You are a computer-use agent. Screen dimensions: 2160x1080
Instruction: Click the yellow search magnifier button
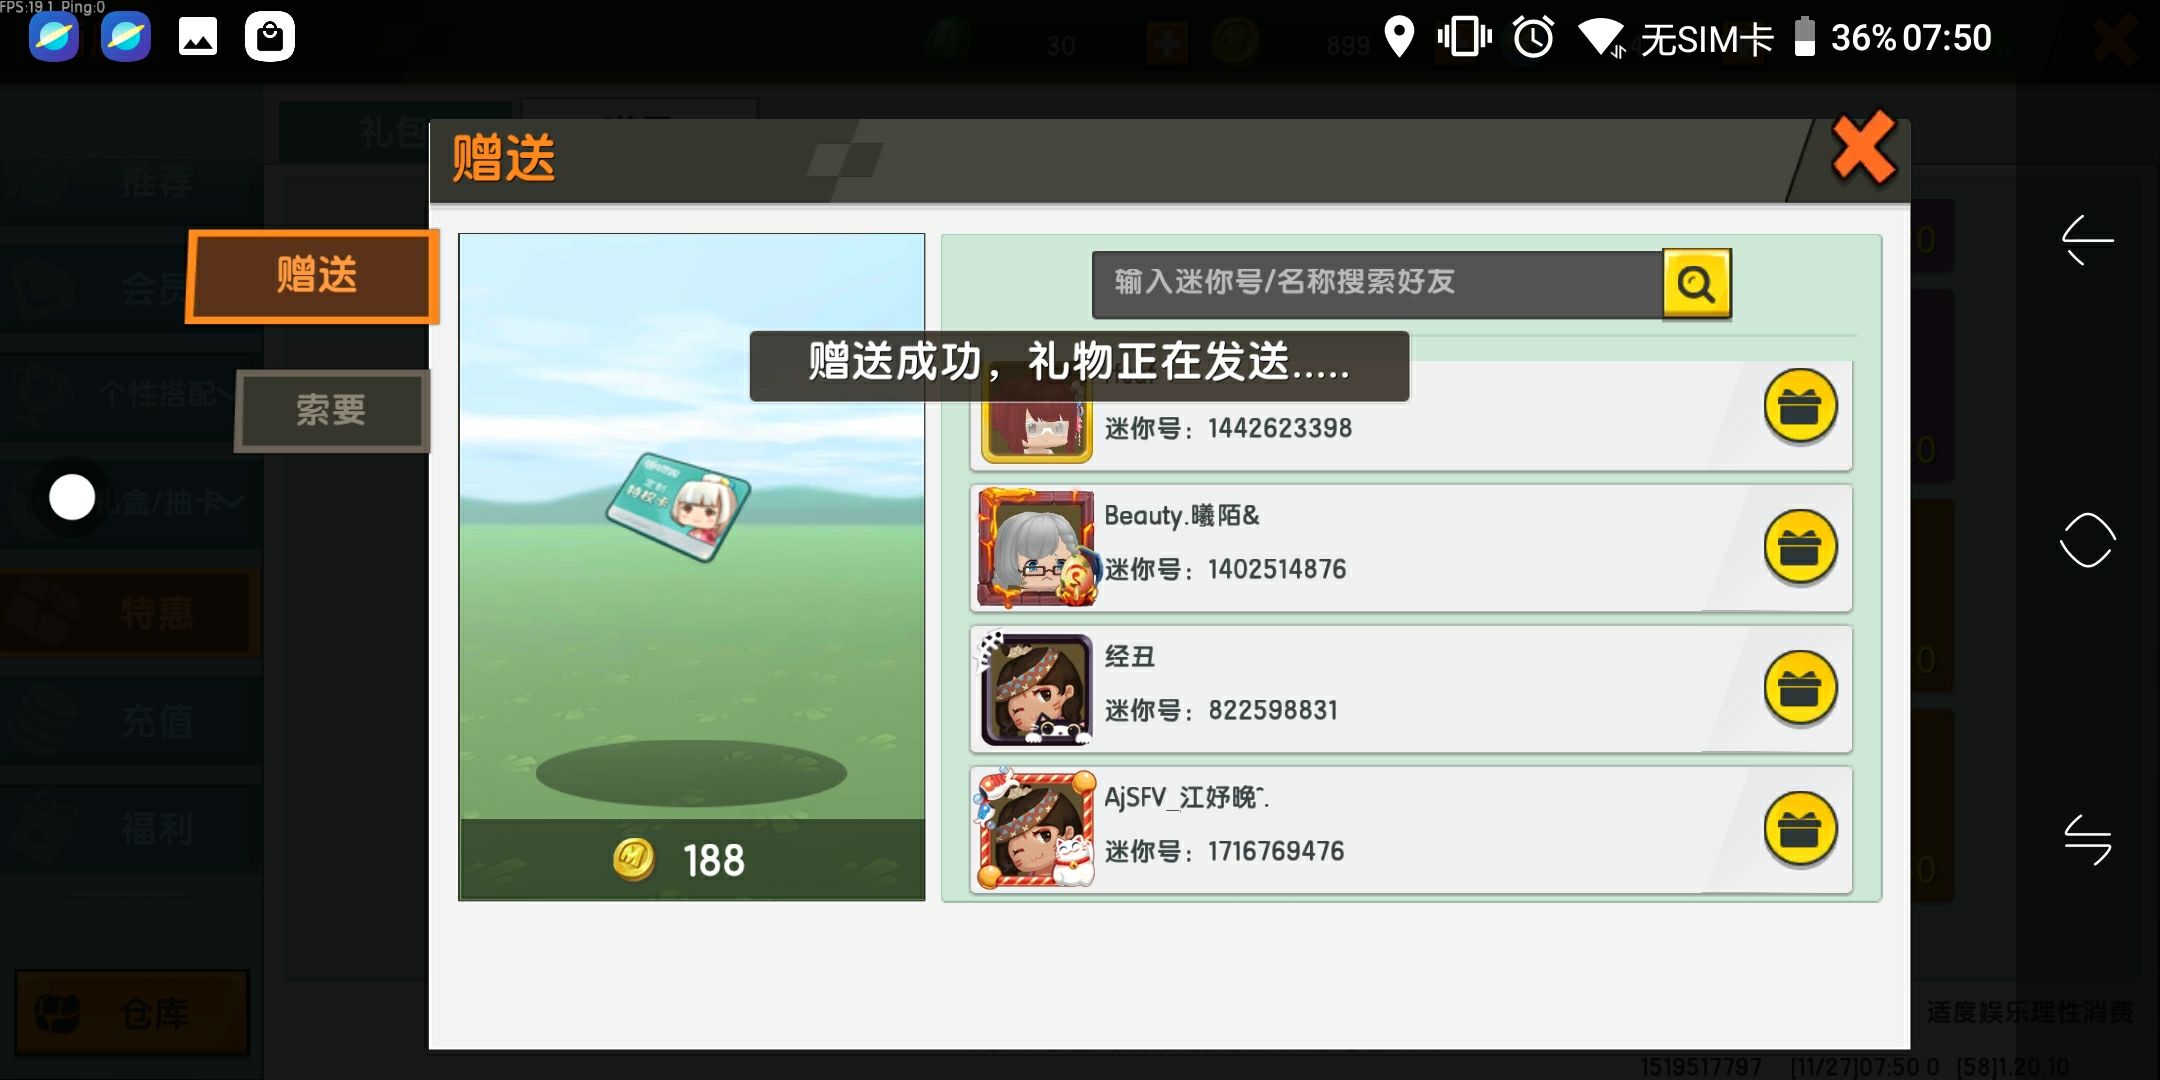click(x=1696, y=284)
